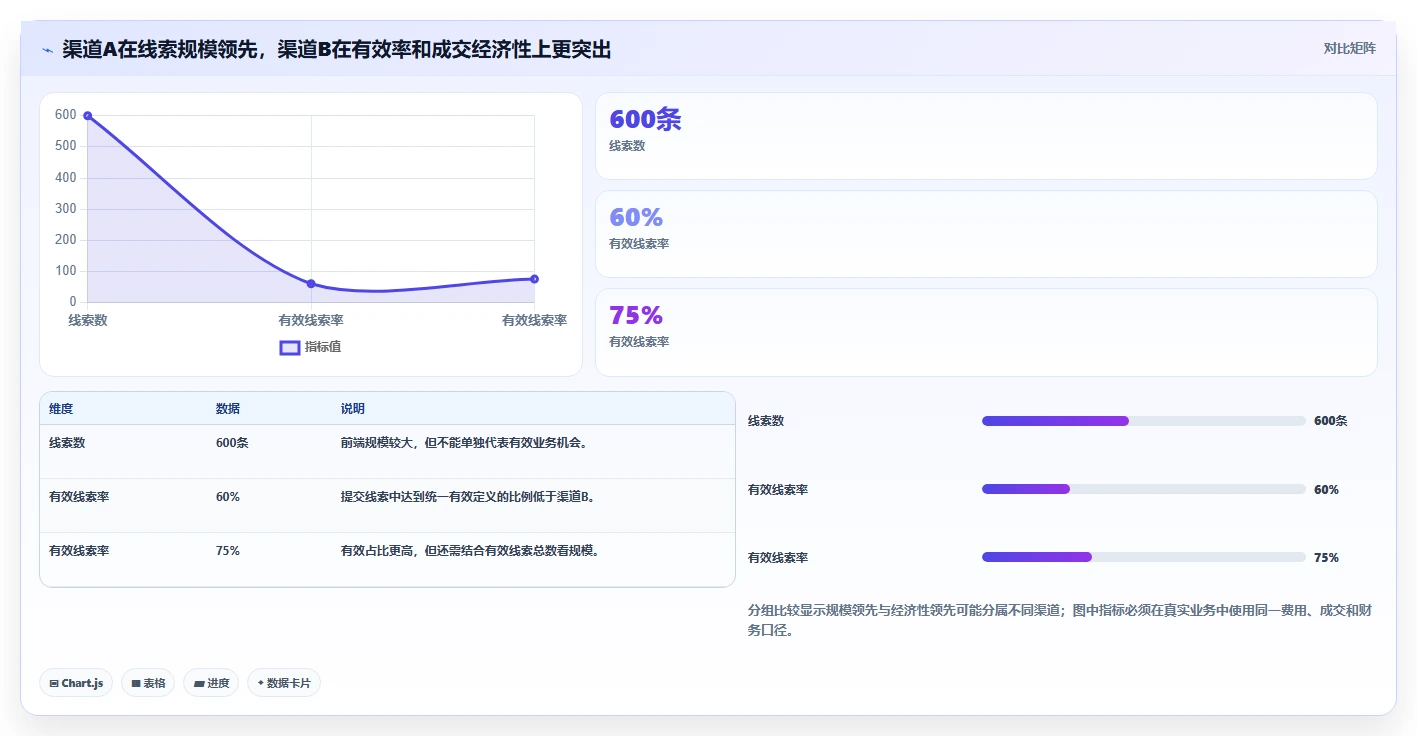Click the chart data point near value 60
The width and height of the screenshot is (1417, 736).
(x=311, y=284)
